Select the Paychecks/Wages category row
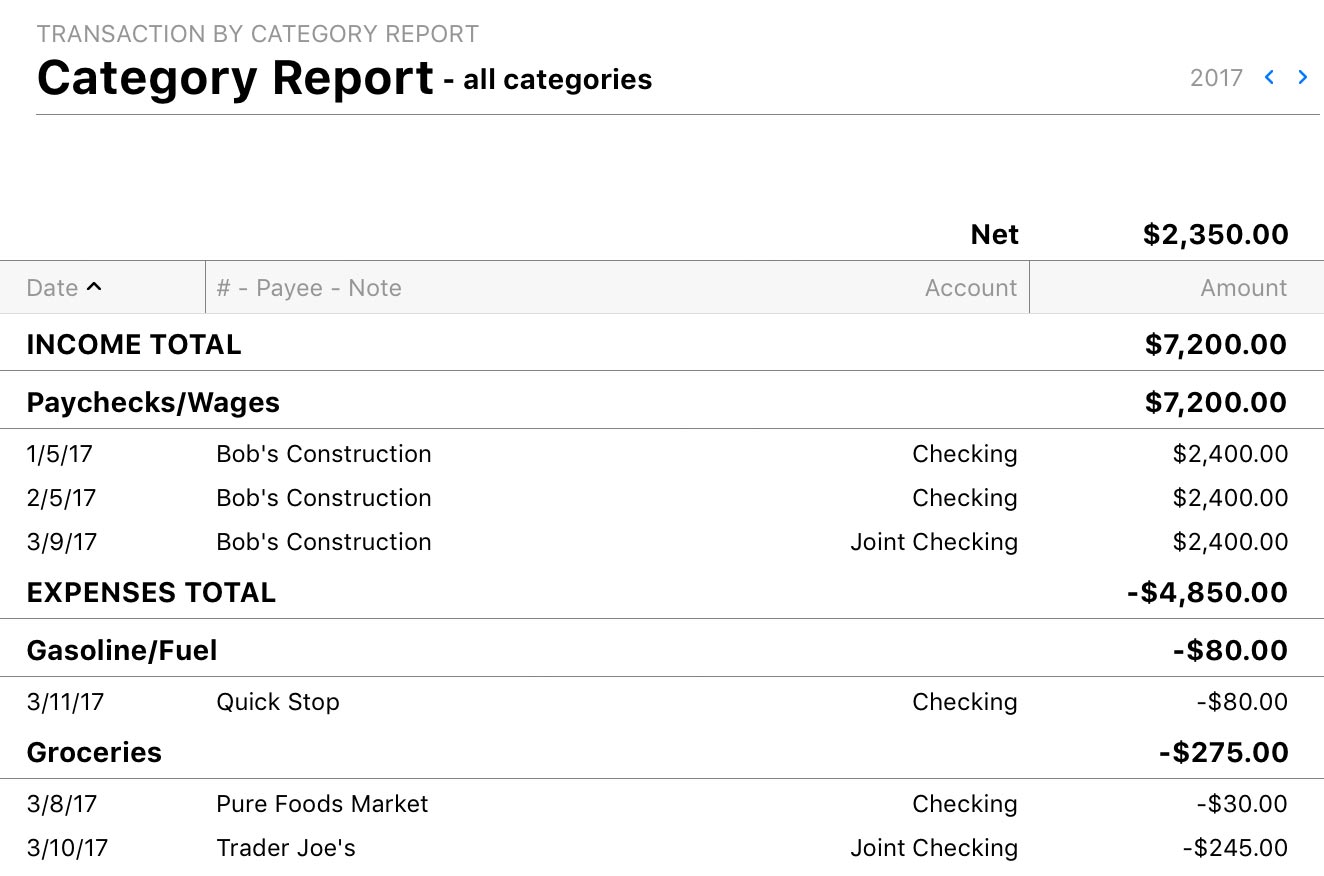Image resolution: width=1324 pixels, height=876 pixels. coord(153,403)
